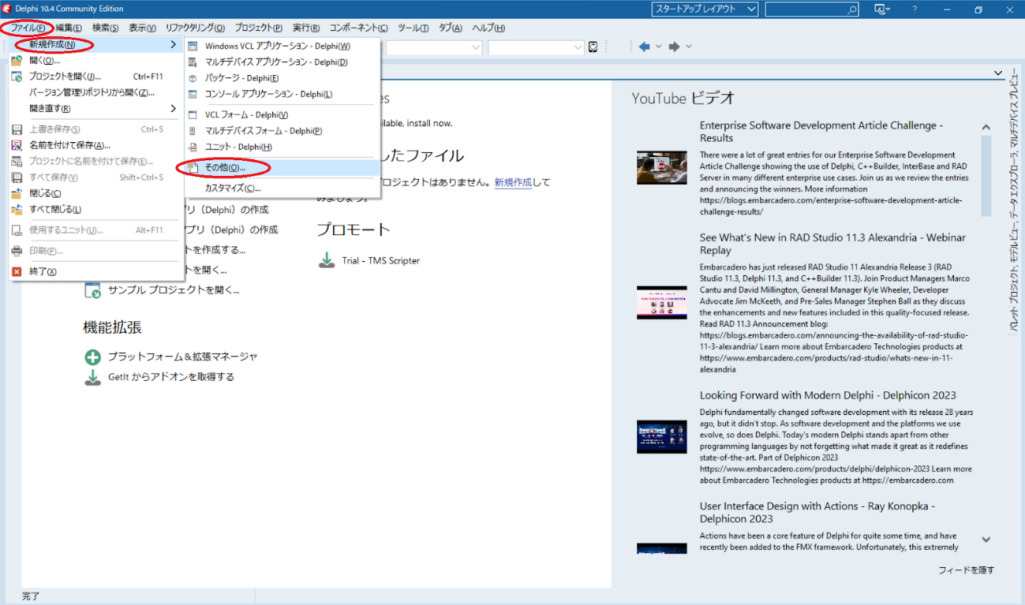
Task: Click the green plus icon for プラットフォーム＆拡張マネージャ
Action: click(x=93, y=357)
